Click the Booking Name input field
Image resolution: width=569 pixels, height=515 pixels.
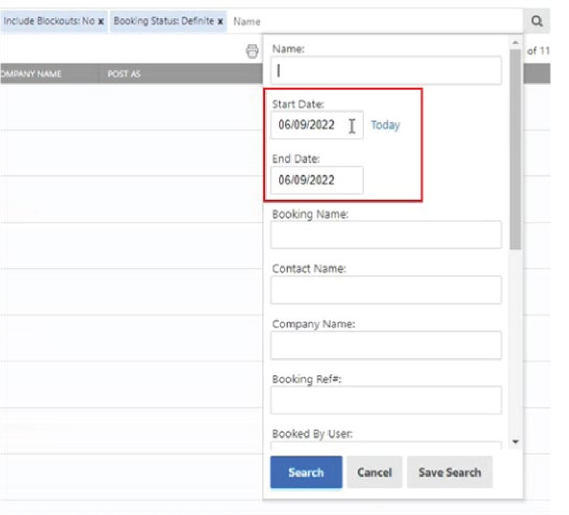tap(386, 235)
